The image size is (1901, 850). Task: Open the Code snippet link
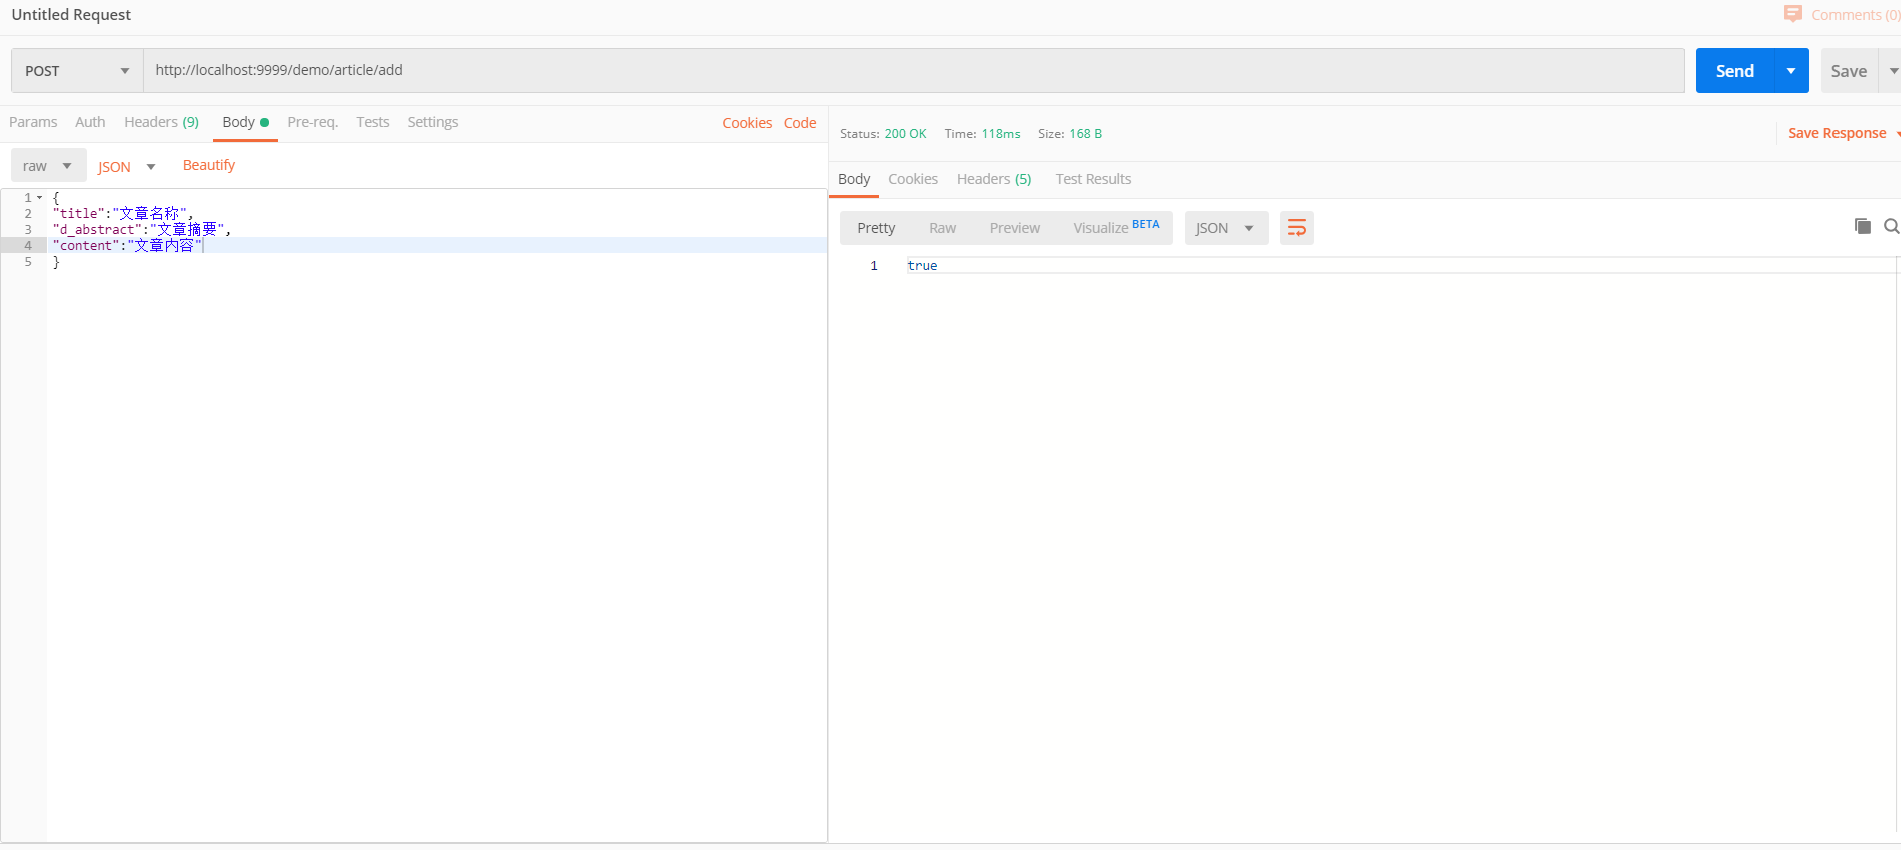pos(800,123)
